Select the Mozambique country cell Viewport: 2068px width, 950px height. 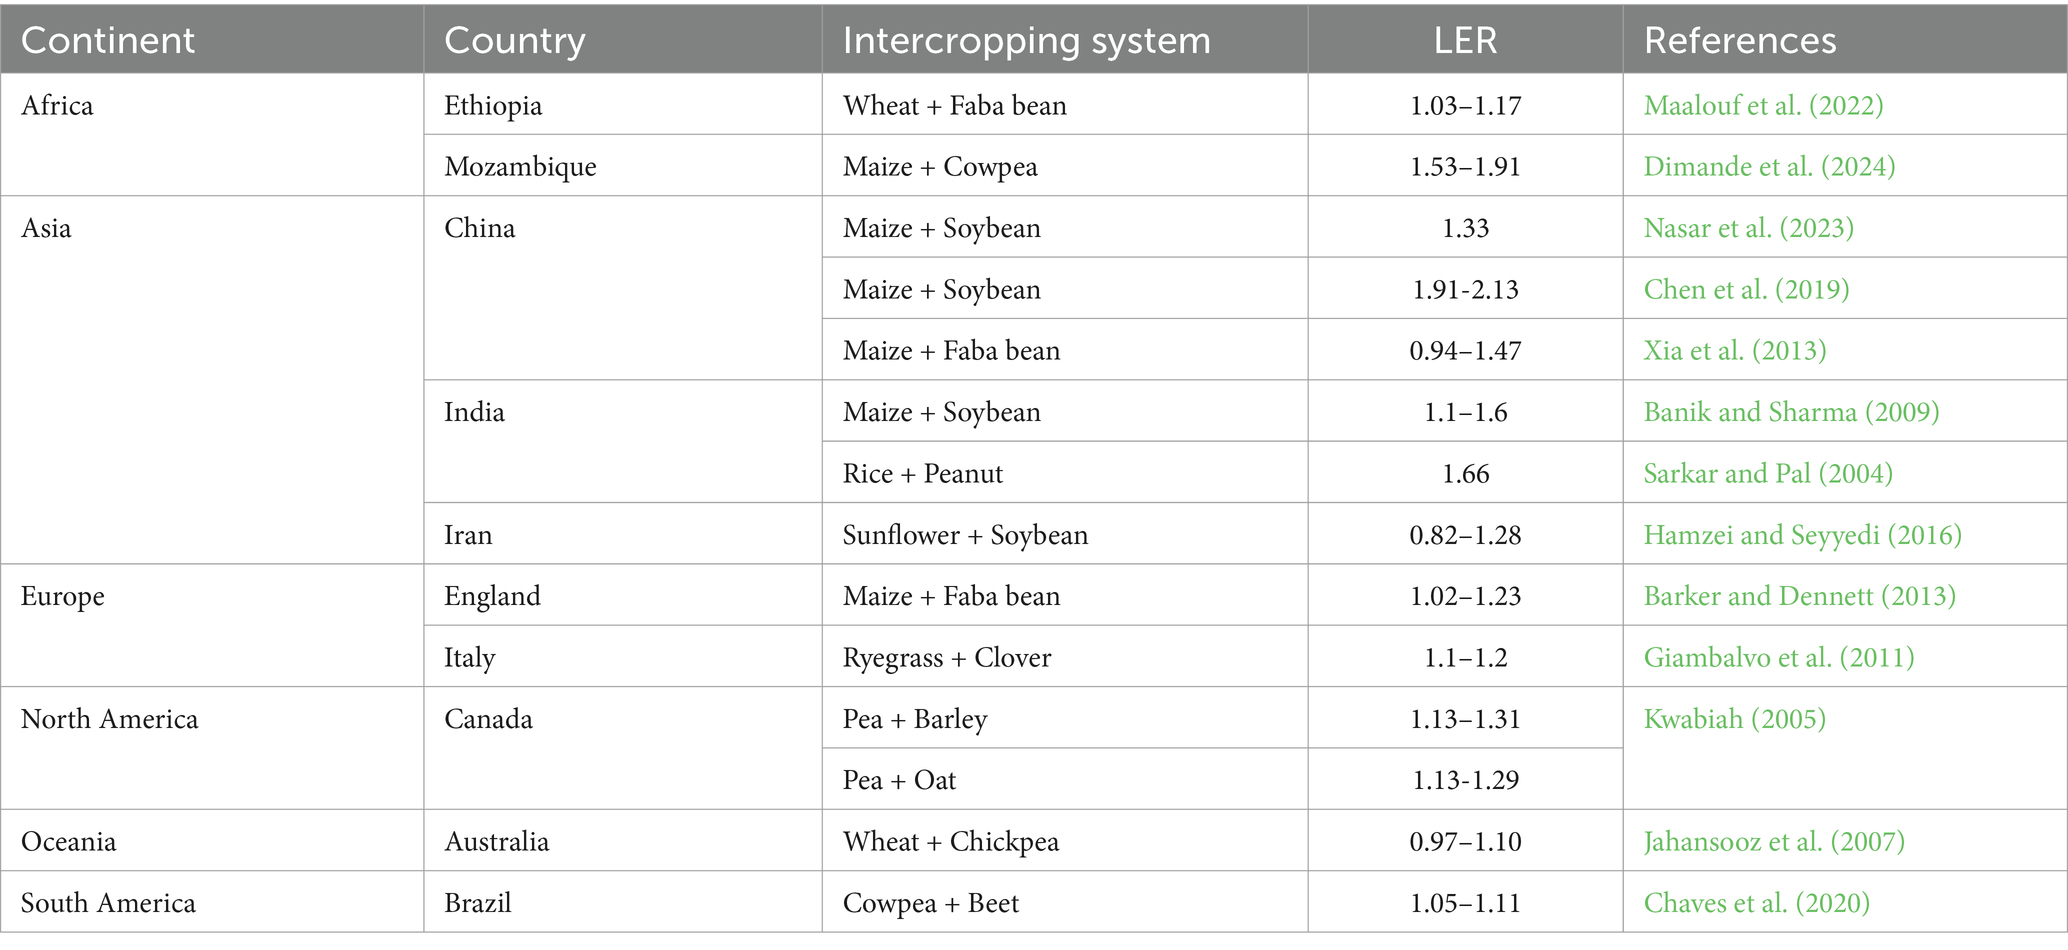click(520, 166)
